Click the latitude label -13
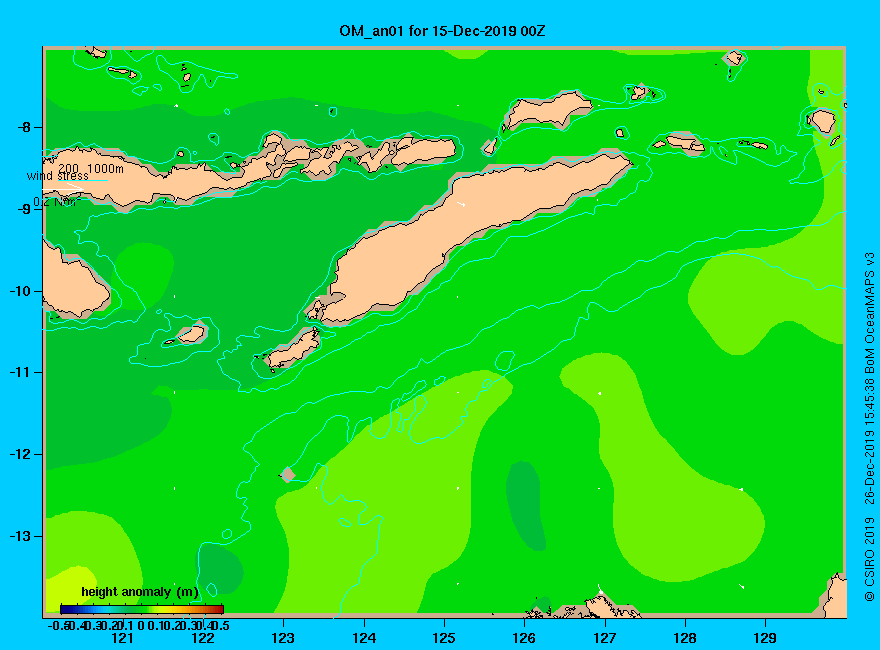The height and width of the screenshot is (650, 880). [21, 536]
